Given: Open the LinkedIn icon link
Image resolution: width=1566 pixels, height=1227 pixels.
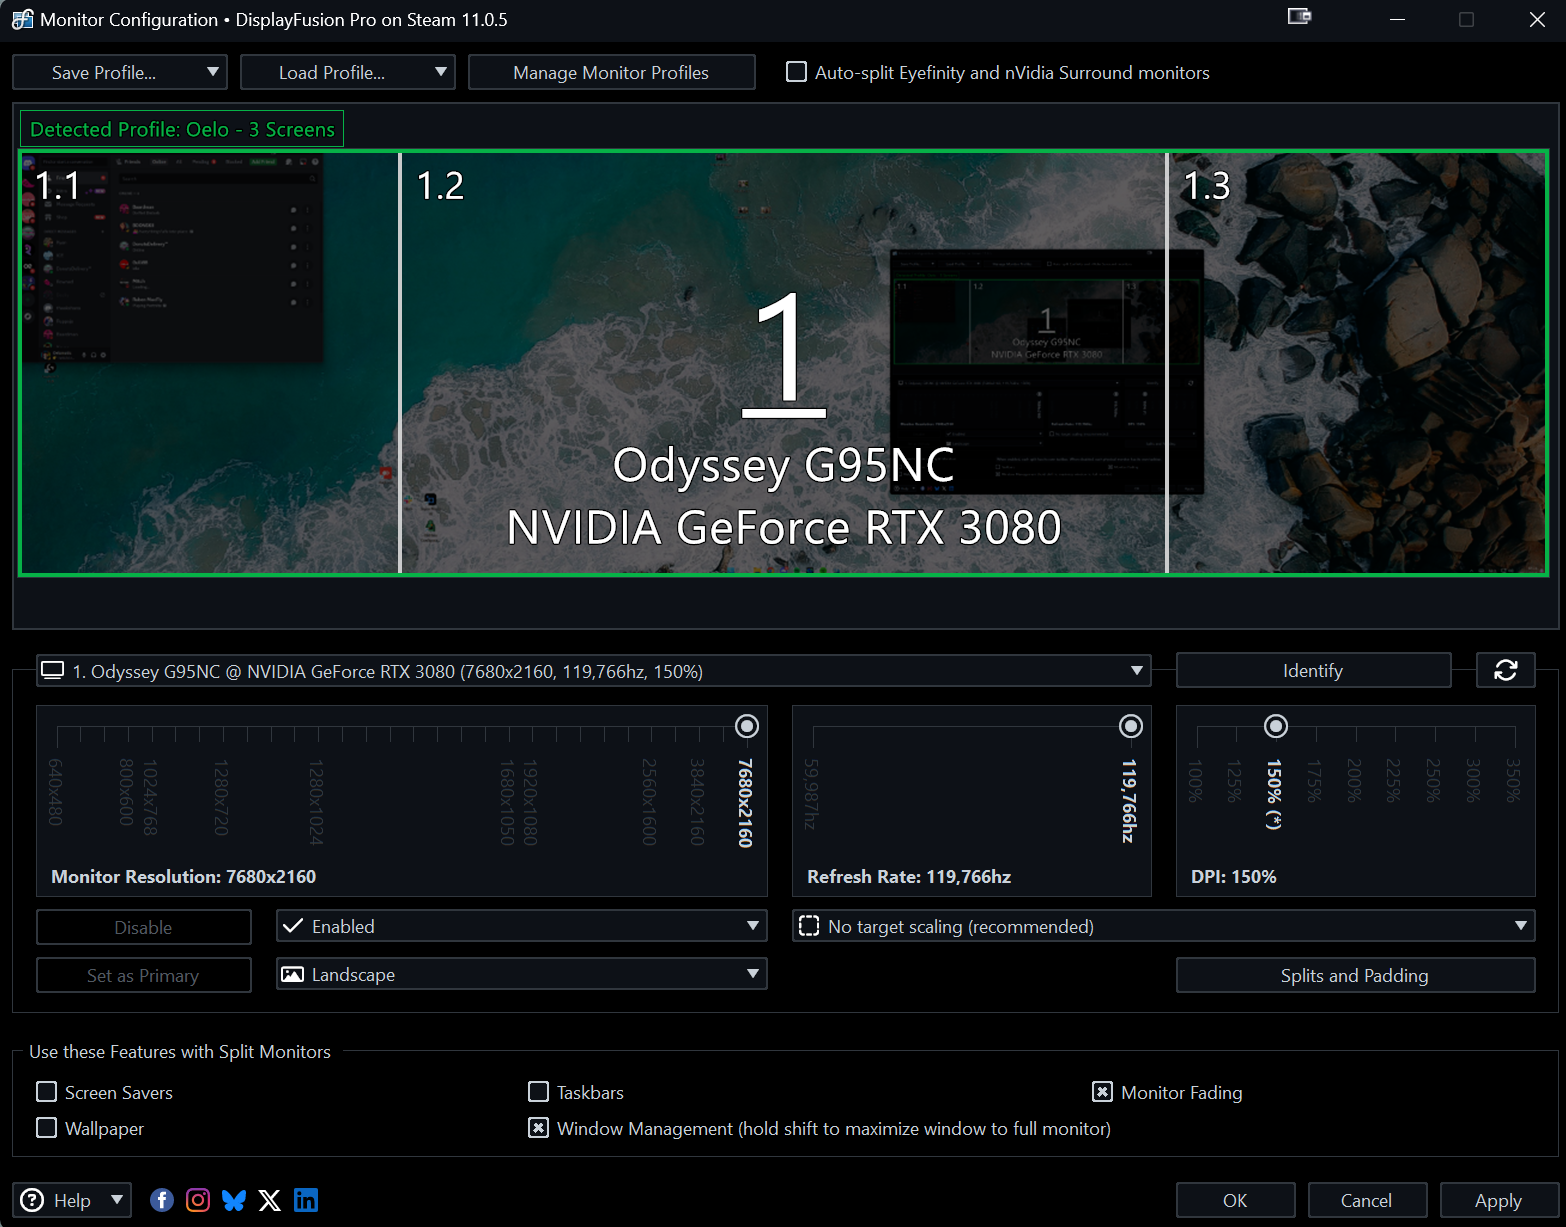Looking at the screenshot, I should pos(306,1200).
